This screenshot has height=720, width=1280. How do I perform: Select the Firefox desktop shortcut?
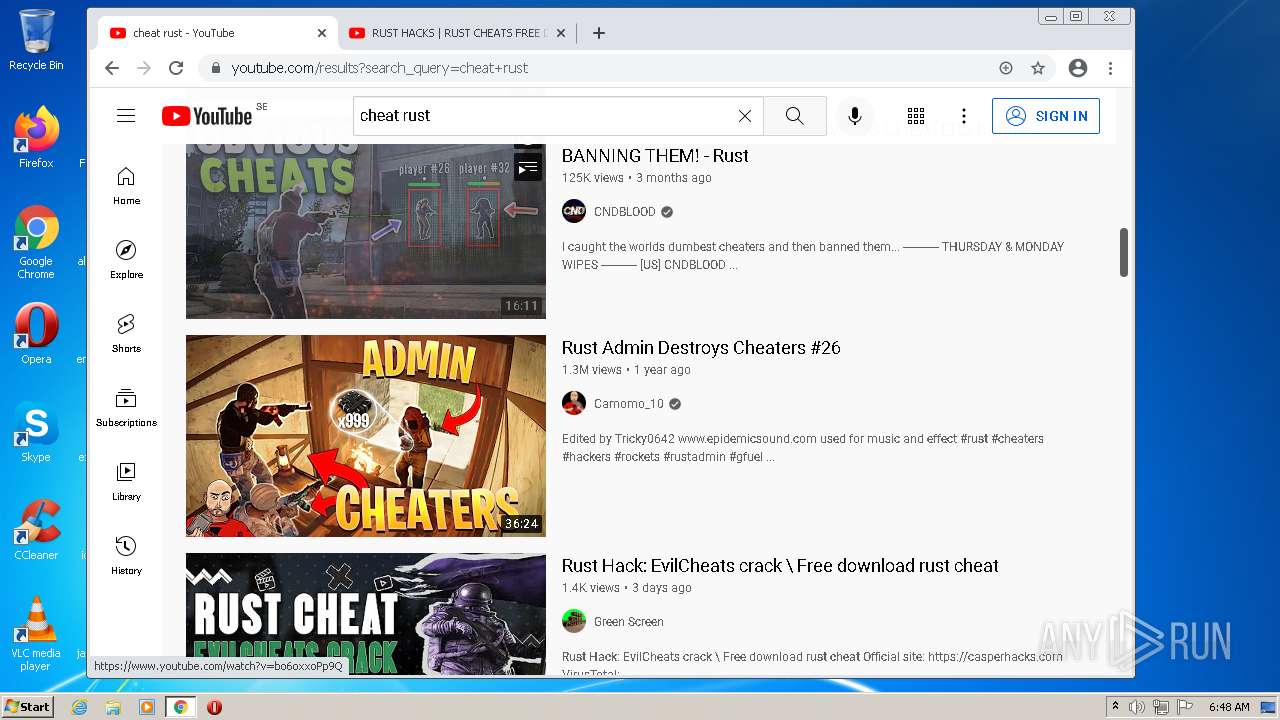[36, 138]
